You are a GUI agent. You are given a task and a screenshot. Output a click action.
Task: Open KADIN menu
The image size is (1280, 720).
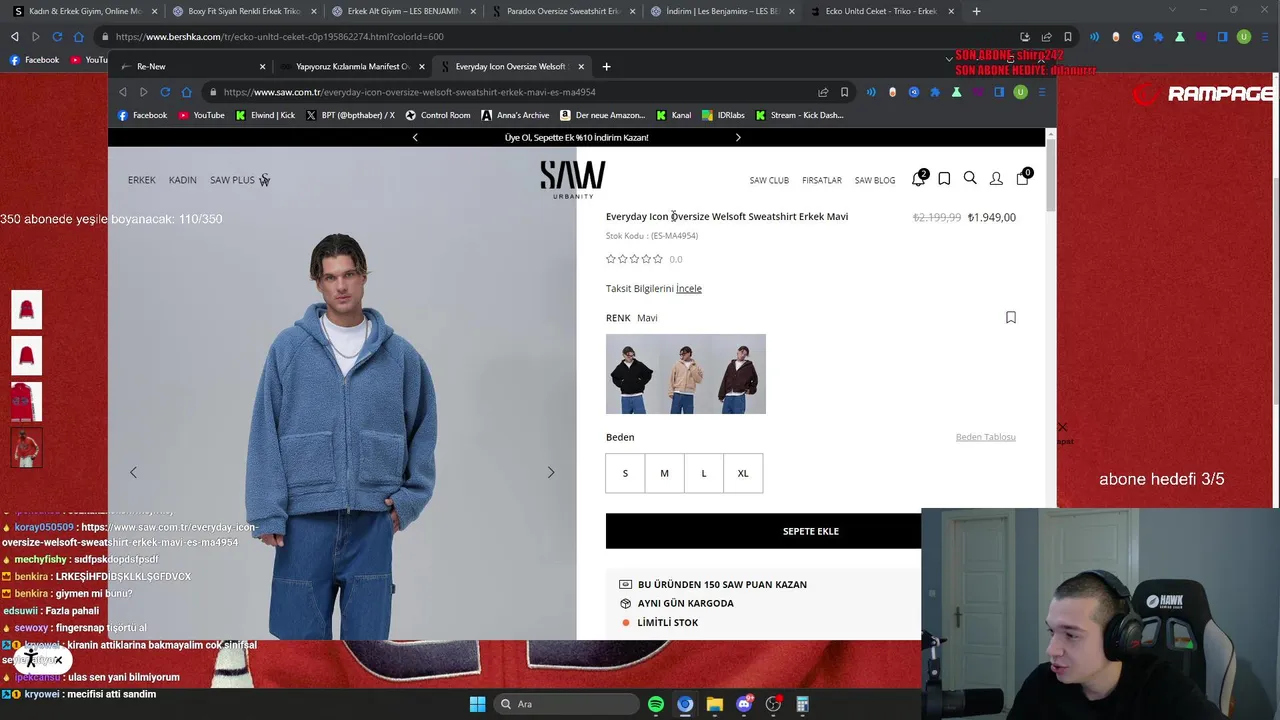click(183, 180)
